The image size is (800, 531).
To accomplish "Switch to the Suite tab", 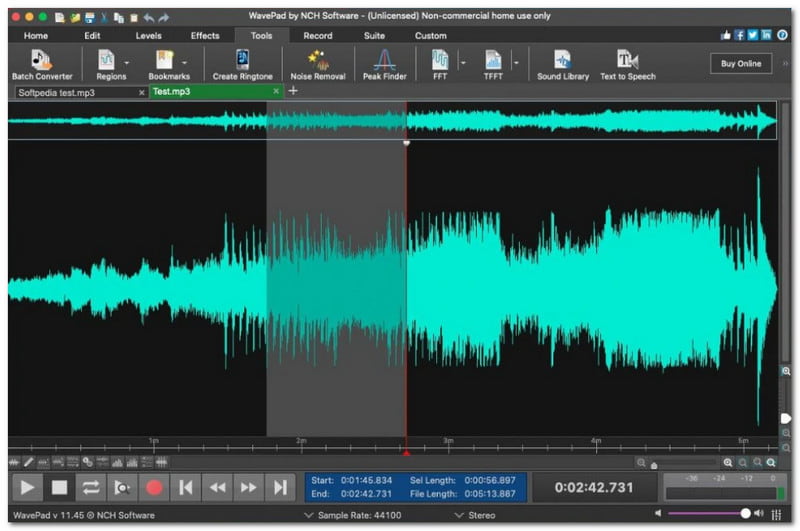I will tap(374, 36).
